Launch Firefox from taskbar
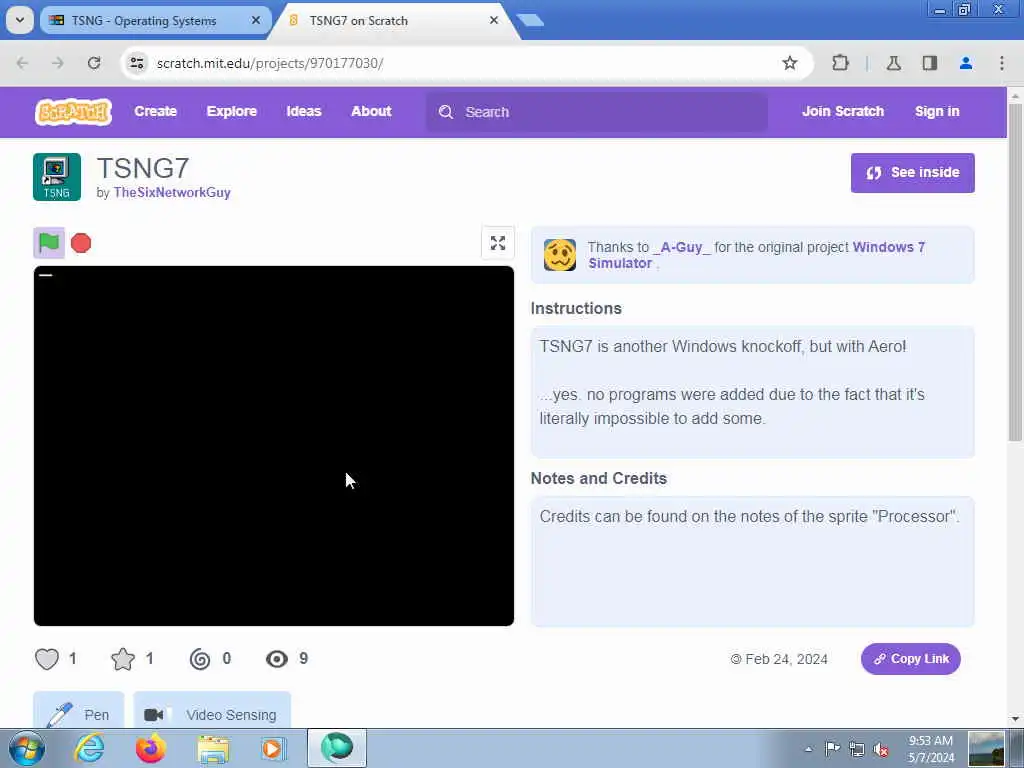Screen dimensions: 1024x768 click(x=151, y=748)
